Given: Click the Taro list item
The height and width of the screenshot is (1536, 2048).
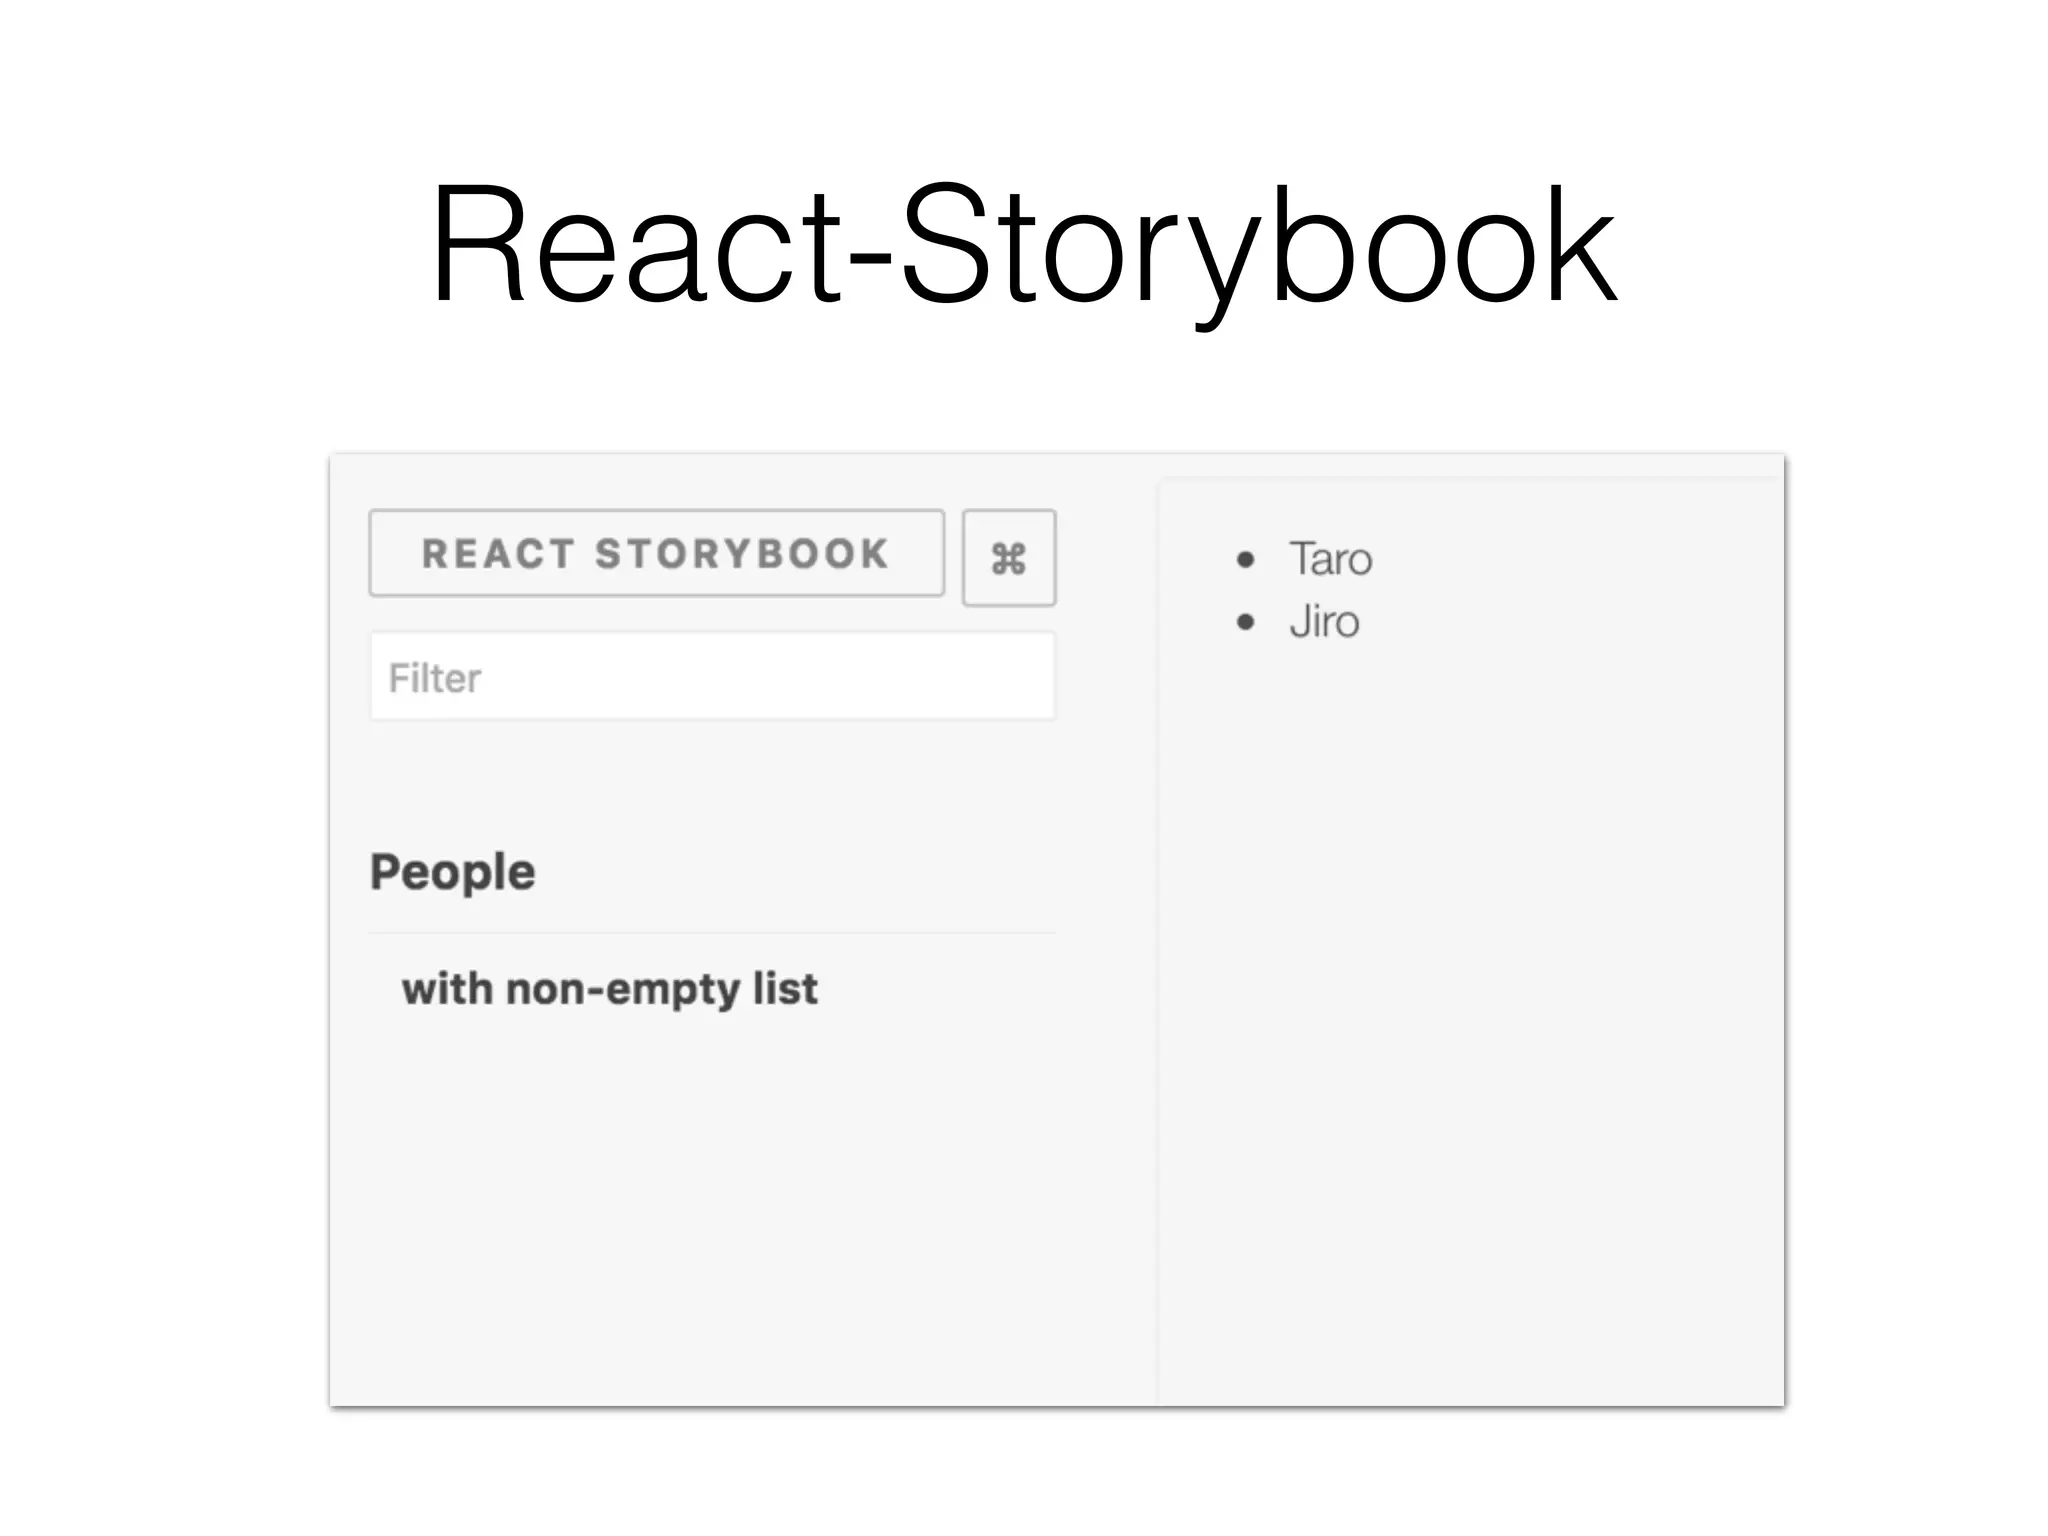Looking at the screenshot, I should tap(1330, 559).
